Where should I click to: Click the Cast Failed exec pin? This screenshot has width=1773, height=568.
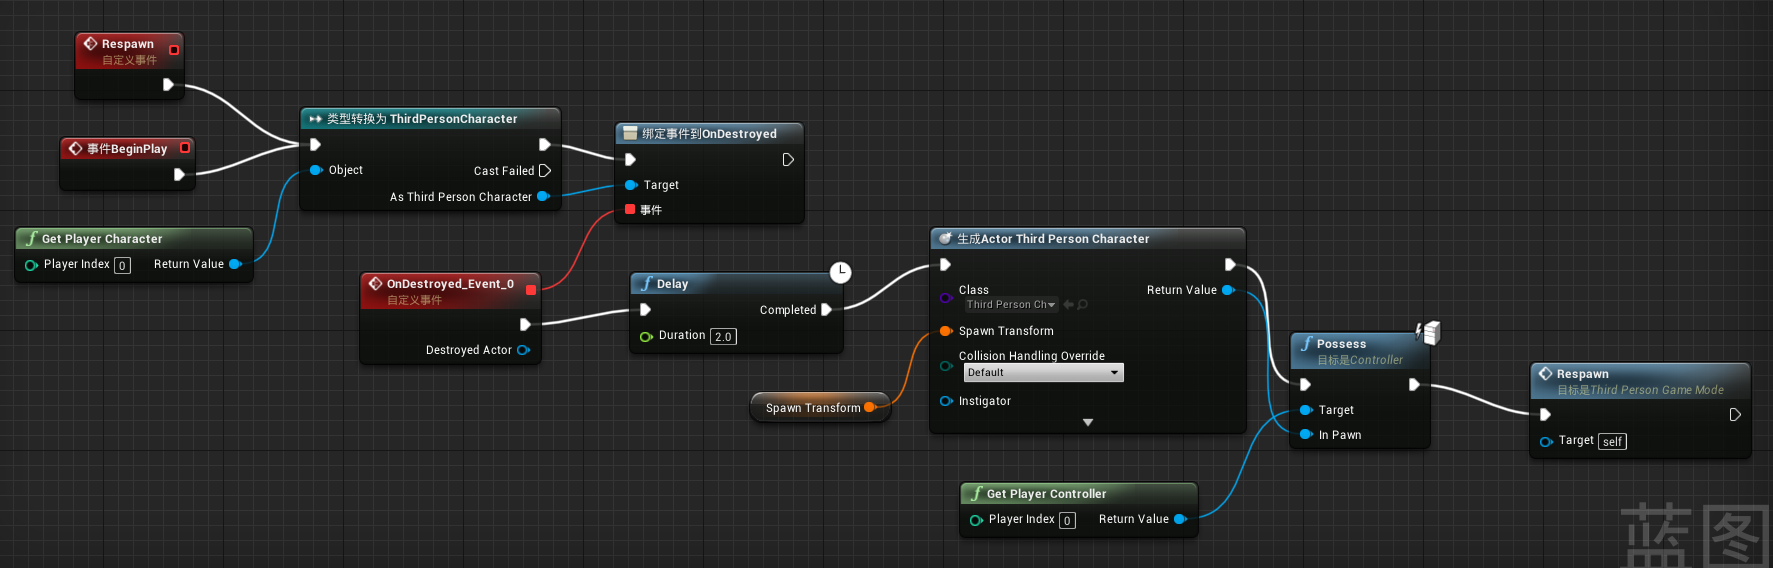coord(545,171)
